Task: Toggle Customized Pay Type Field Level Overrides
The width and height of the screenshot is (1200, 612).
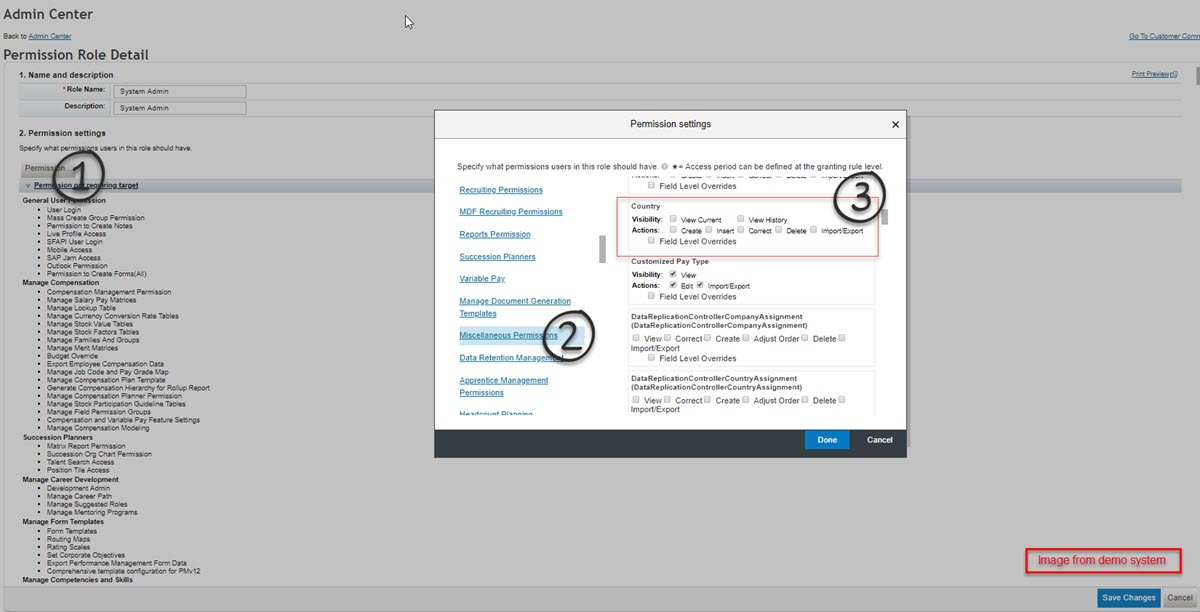Action: click(x=652, y=296)
